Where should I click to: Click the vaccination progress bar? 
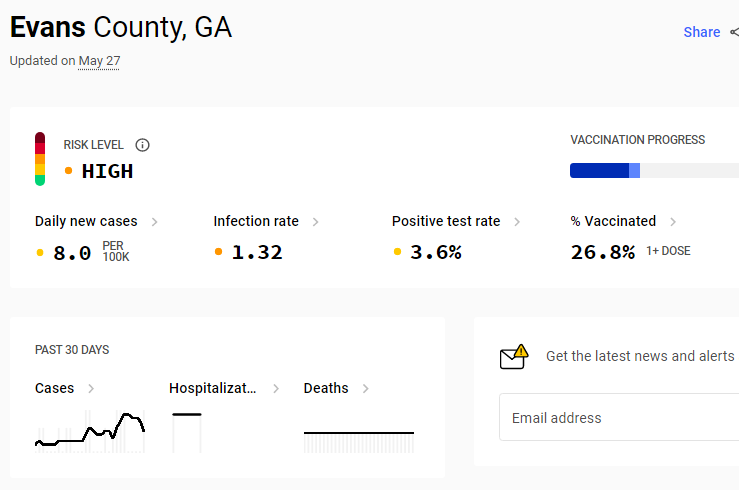[x=654, y=171]
